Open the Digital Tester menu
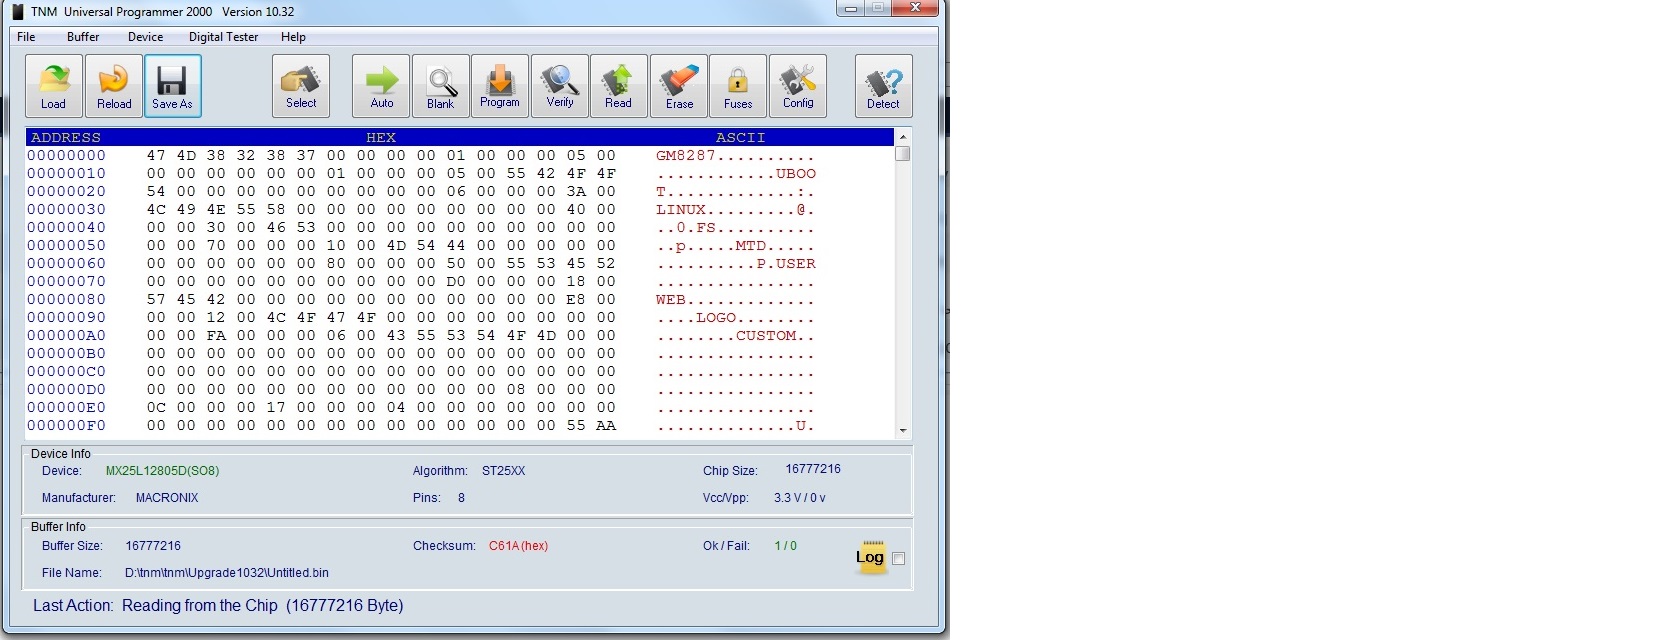 coord(223,37)
